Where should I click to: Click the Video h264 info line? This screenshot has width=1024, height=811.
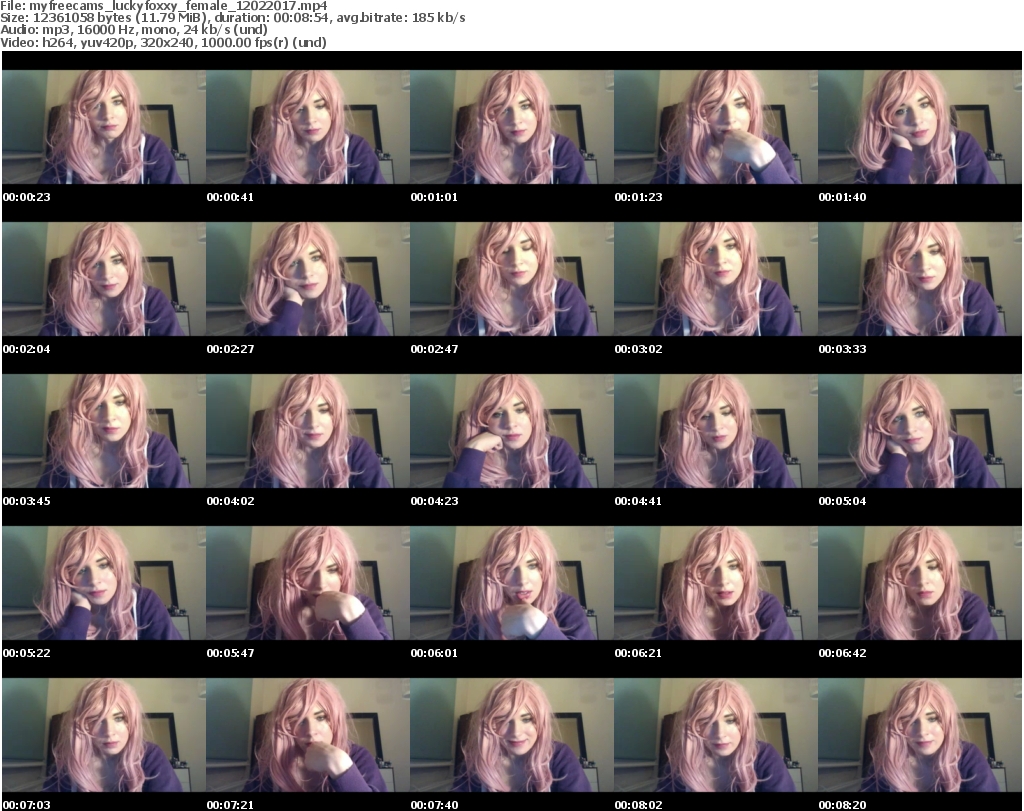pyautogui.click(x=163, y=42)
